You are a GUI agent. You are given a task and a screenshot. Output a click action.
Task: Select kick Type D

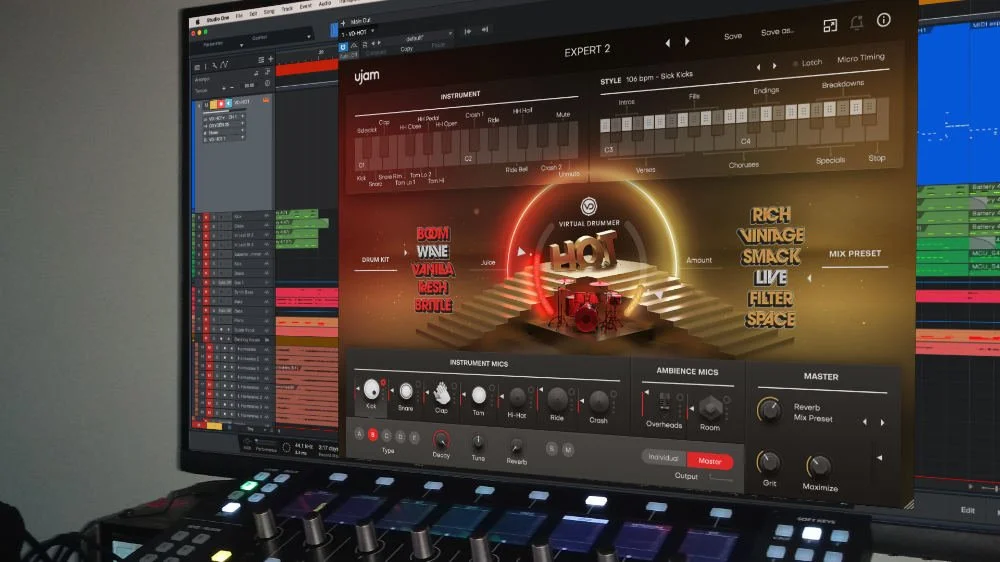(x=401, y=436)
